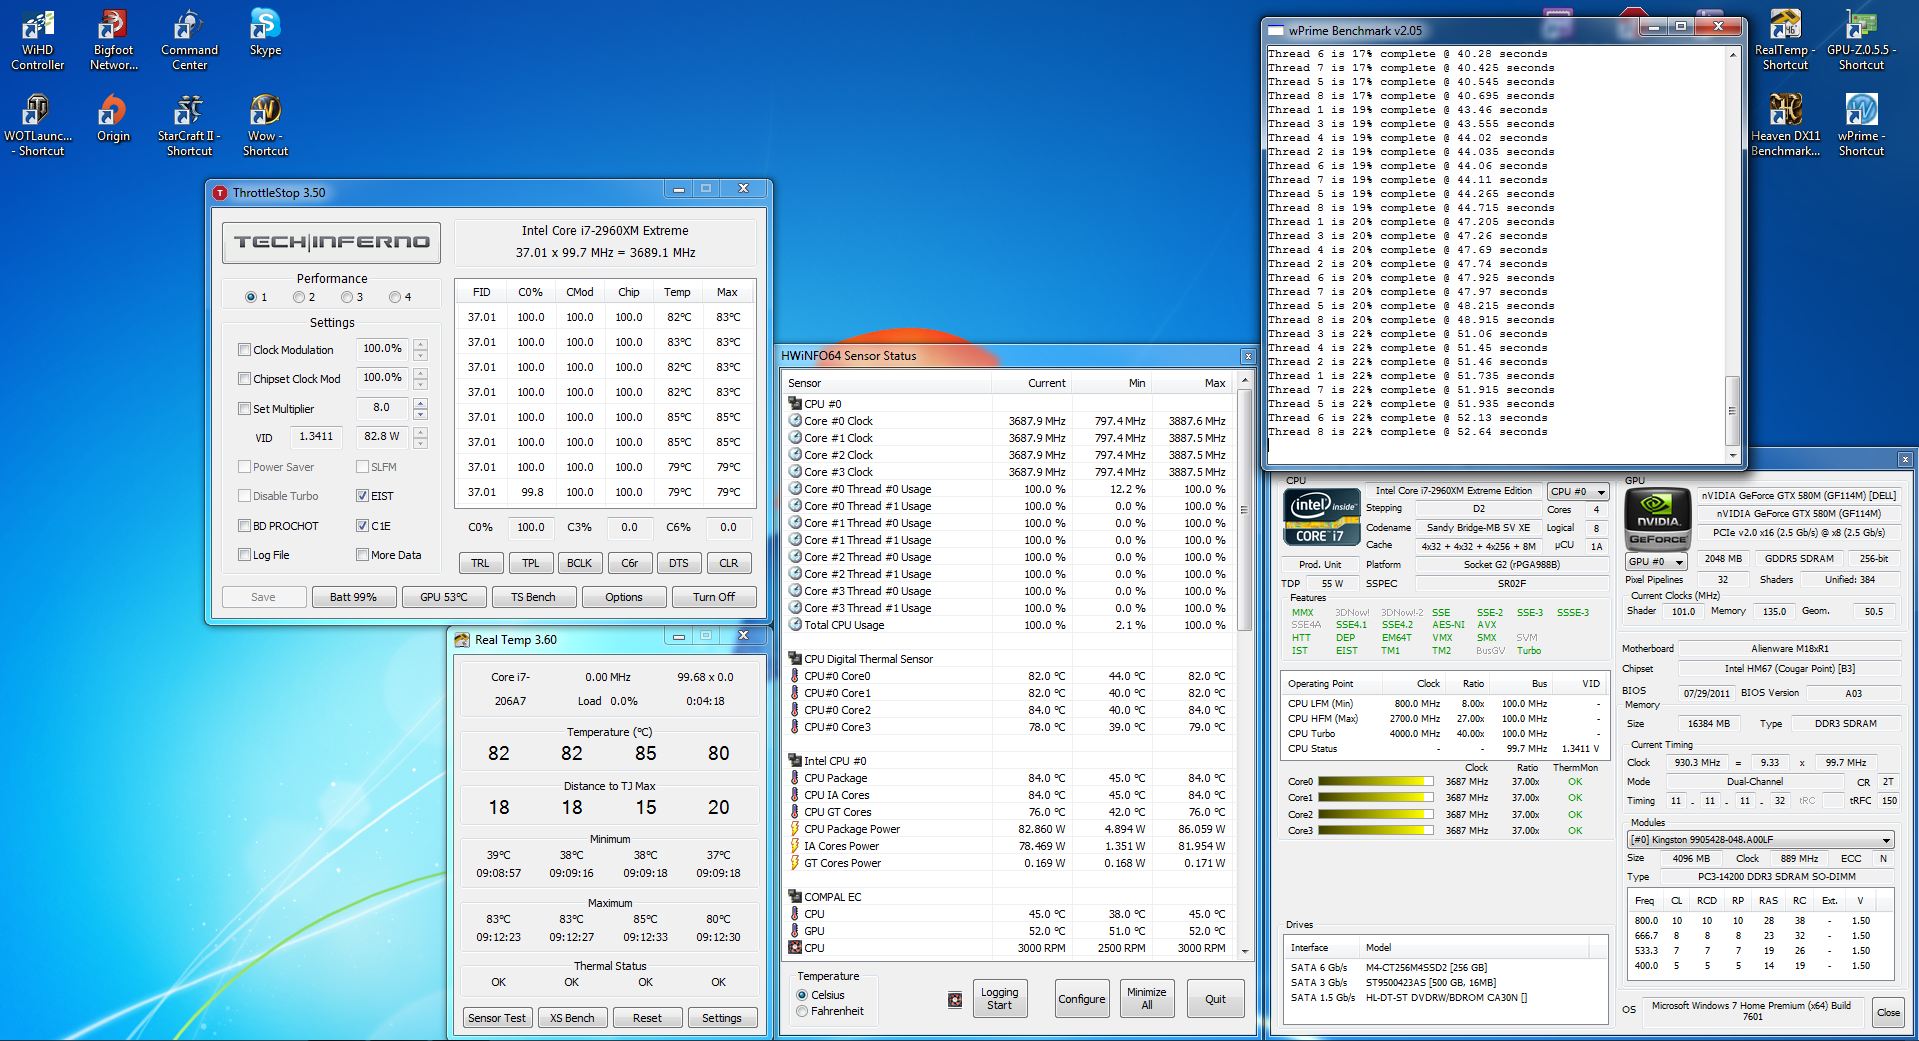Open the CPU #0 selector dropdown
Image resolution: width=1919 pixels, height=1041 pixels.
pos(1578,492)
